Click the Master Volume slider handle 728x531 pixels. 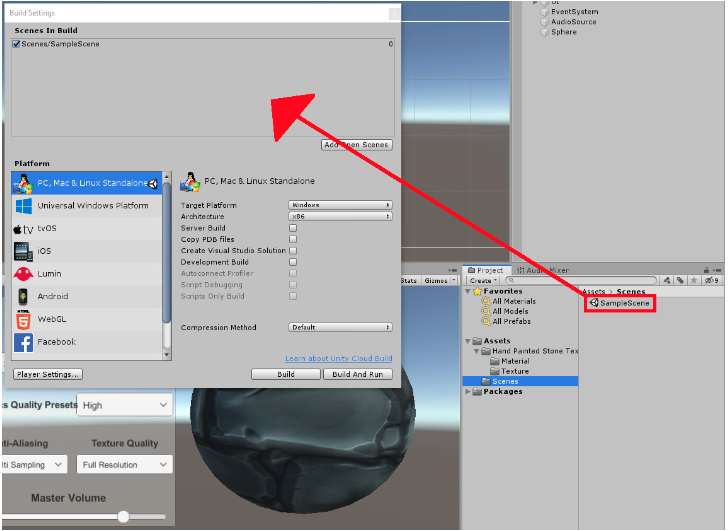123,516
